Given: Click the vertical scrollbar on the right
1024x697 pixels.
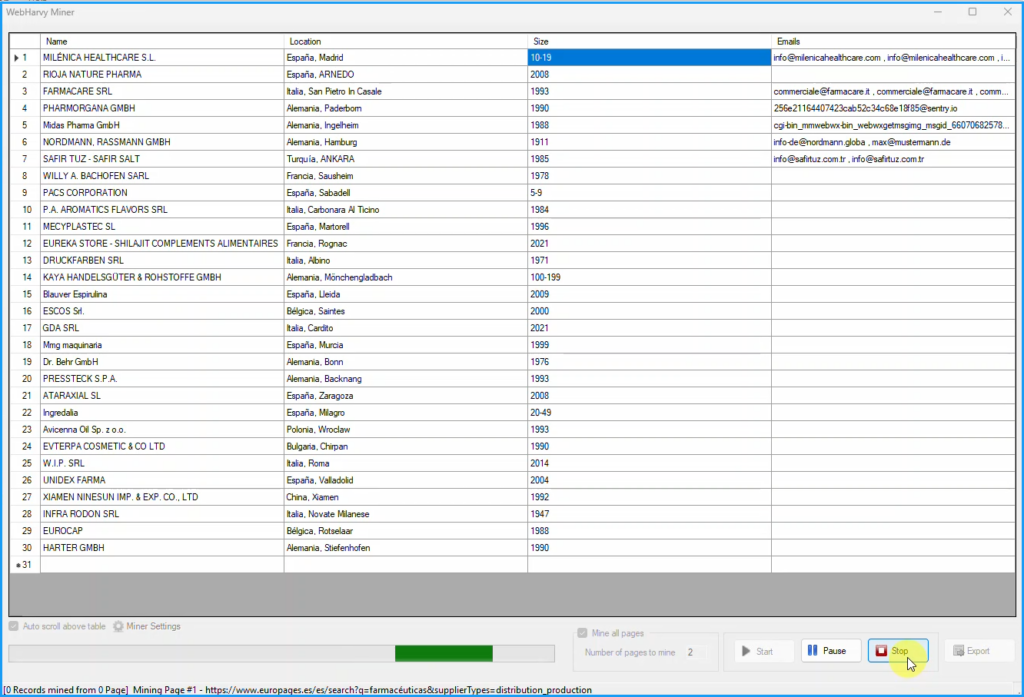Looking at the screenshot, I should 1018,300.
